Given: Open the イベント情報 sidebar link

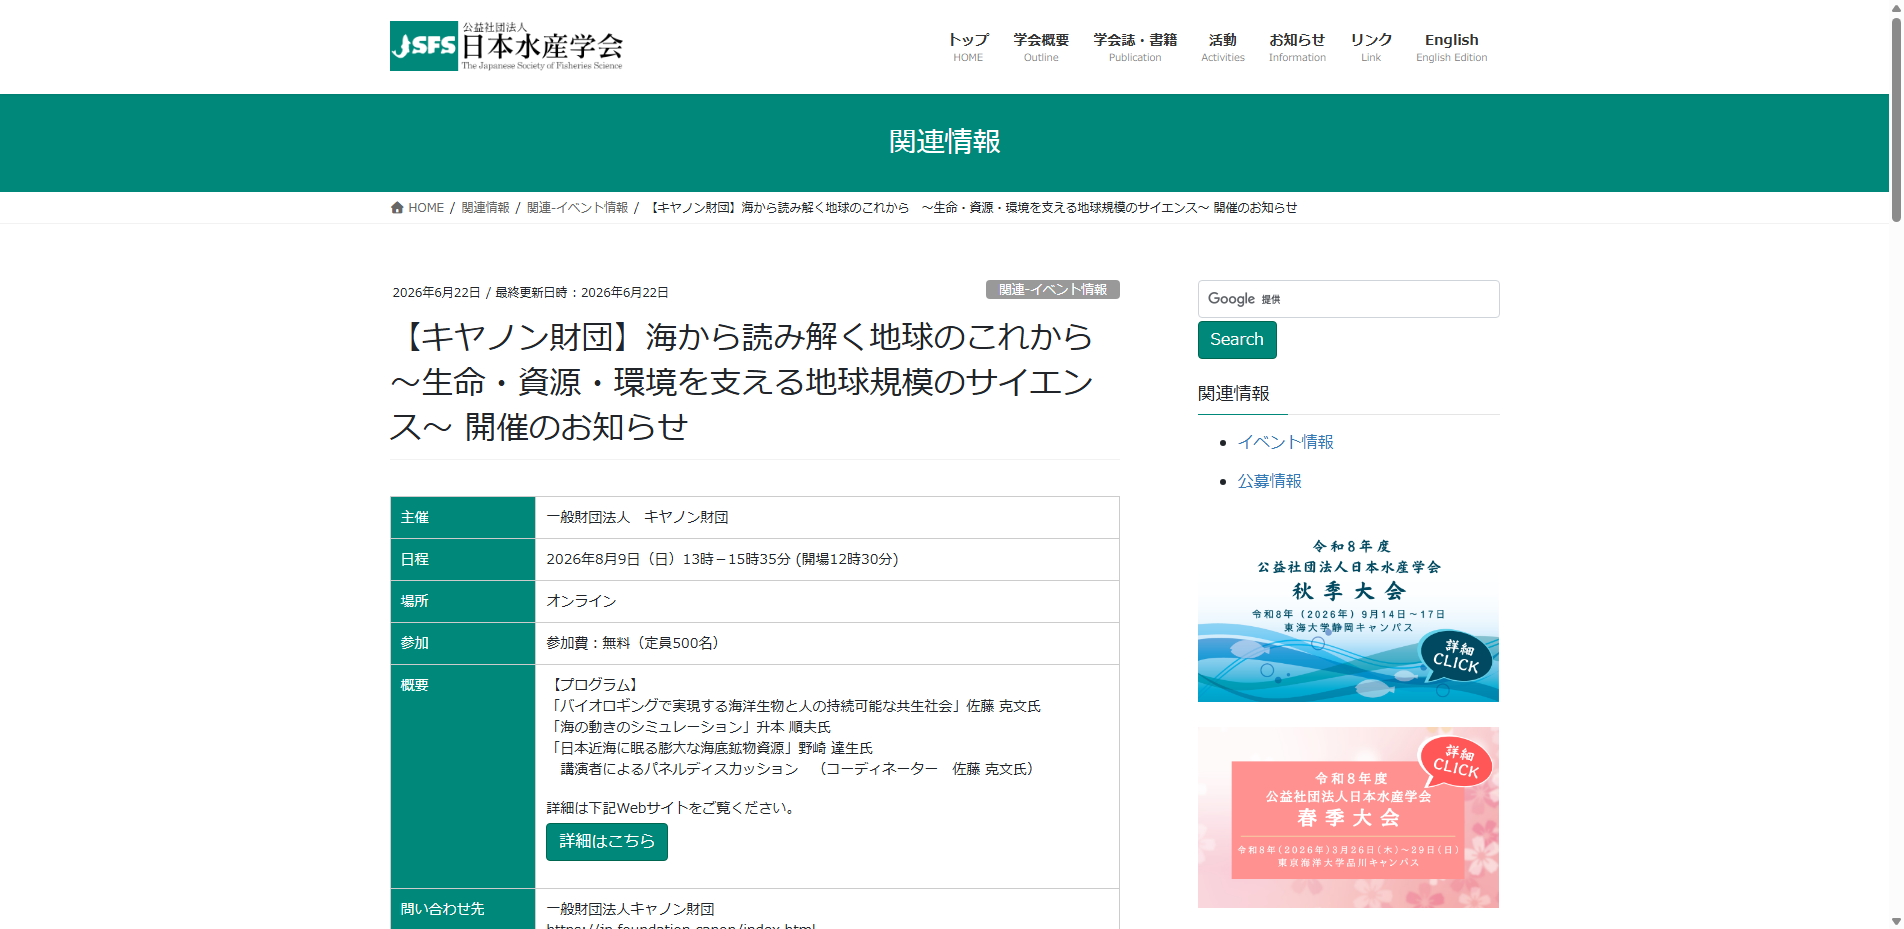Looking at the screenshot, I should [1285, 442].
